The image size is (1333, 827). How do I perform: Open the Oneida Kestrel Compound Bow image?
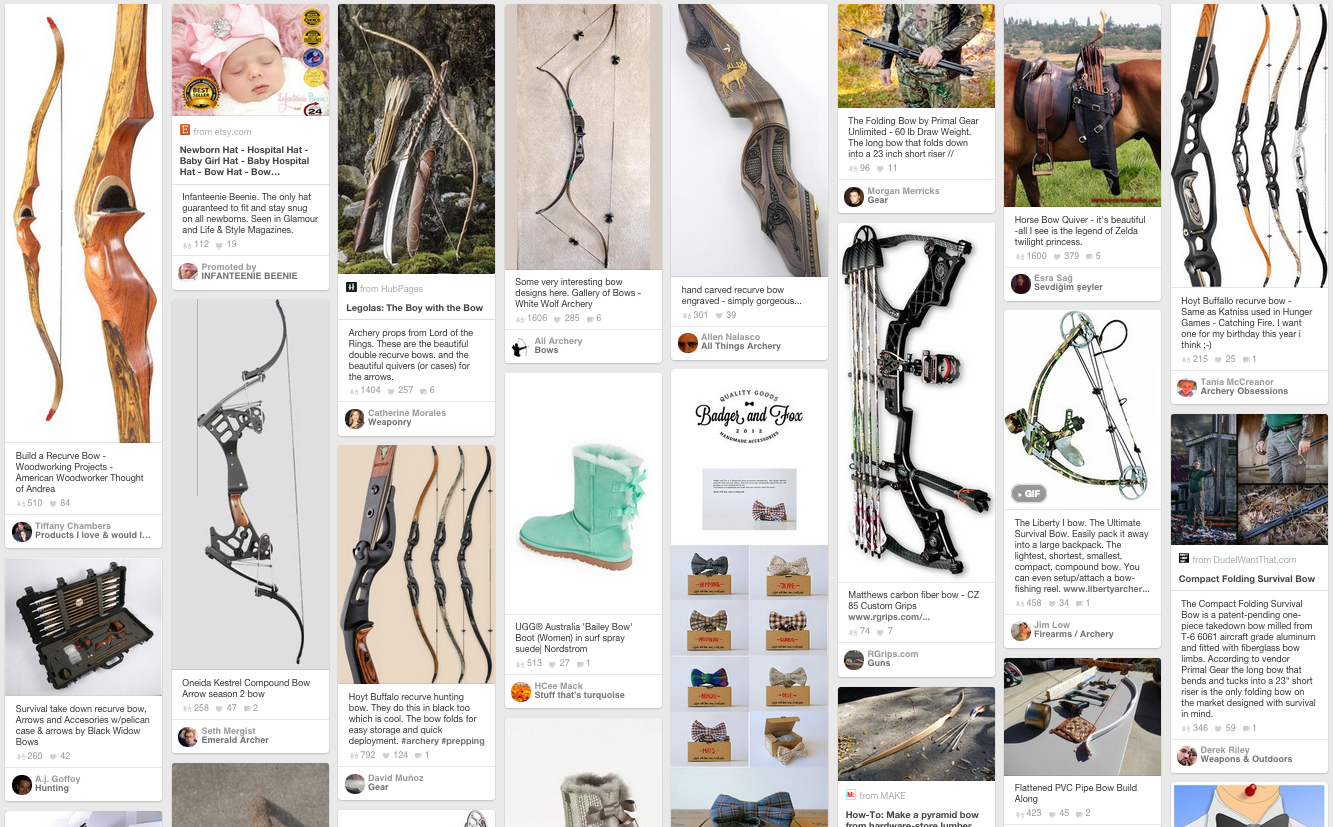pos(250,484)
